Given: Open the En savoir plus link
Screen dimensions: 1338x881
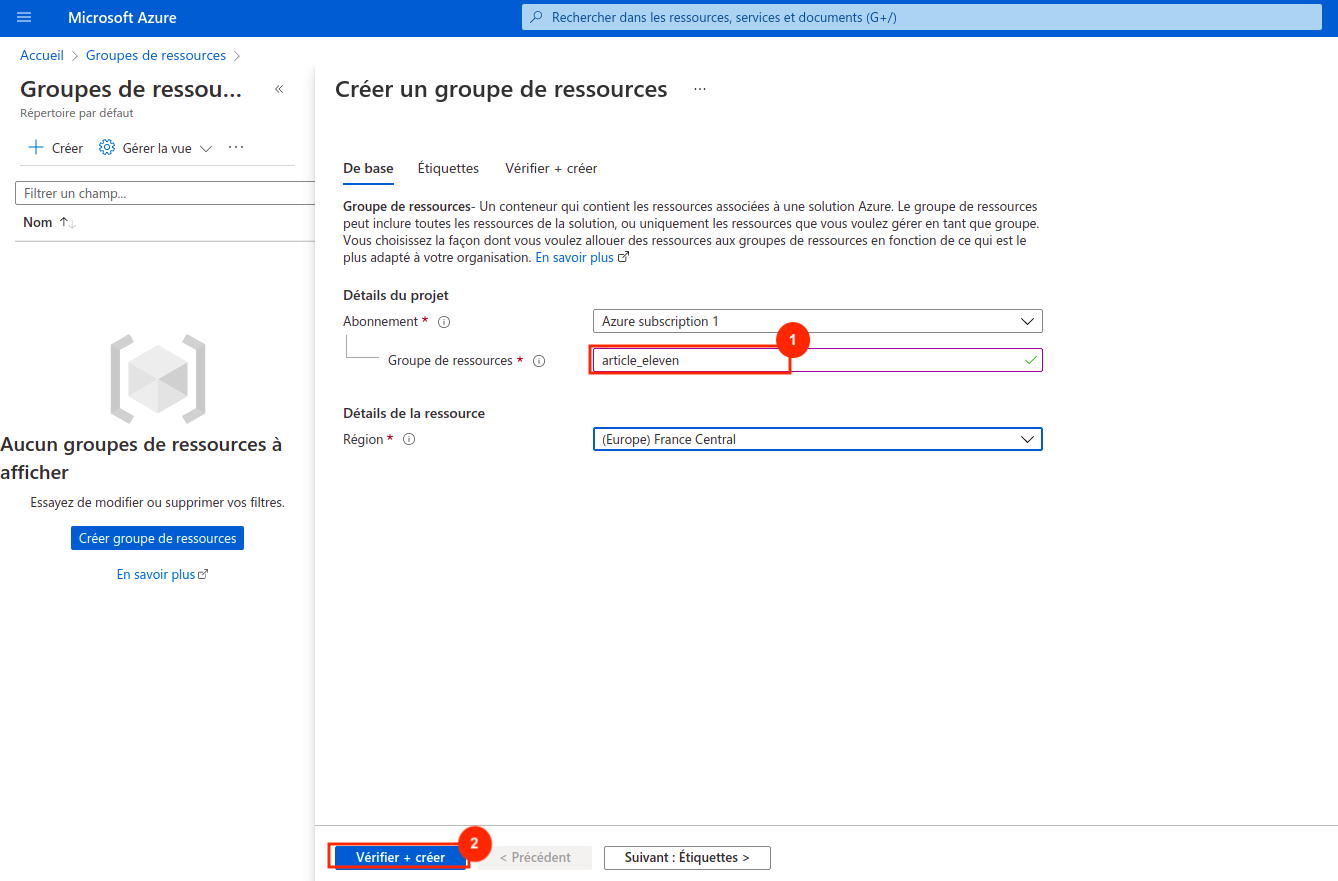Looking at the screenshot, I should 576,257.
